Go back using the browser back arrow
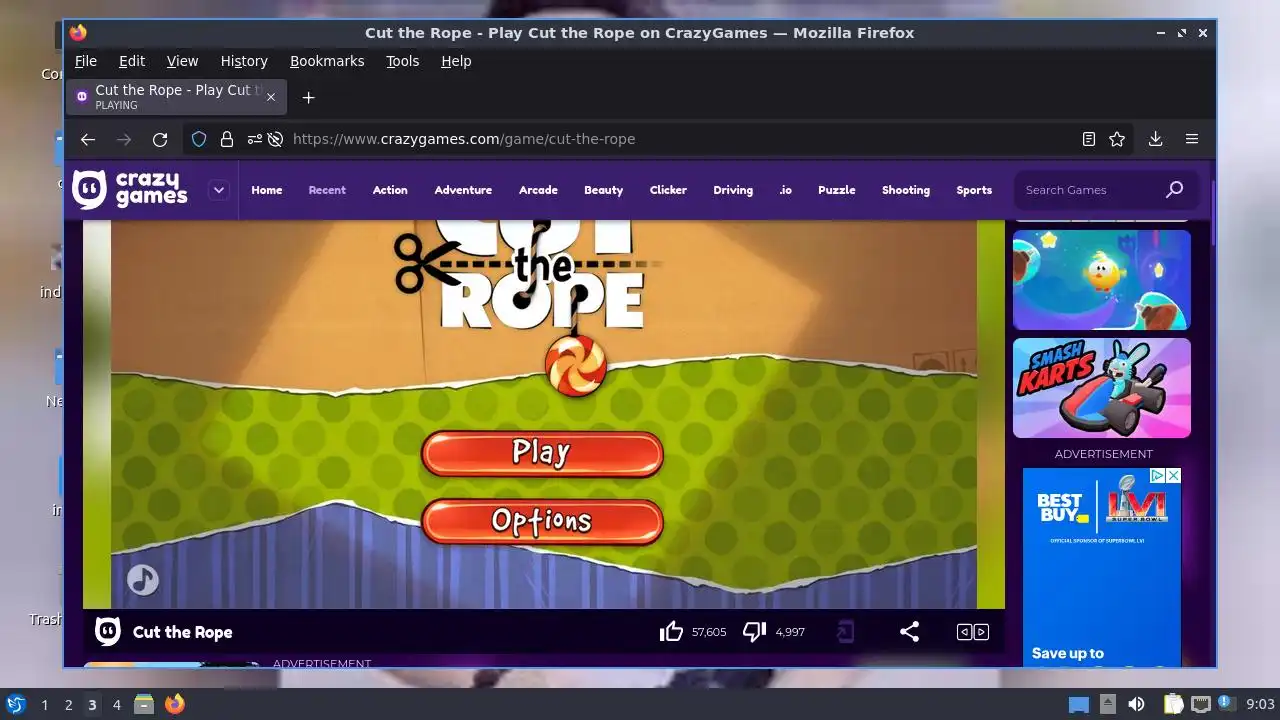This screenshot has width=1280, height=720. tap(88, 139)
